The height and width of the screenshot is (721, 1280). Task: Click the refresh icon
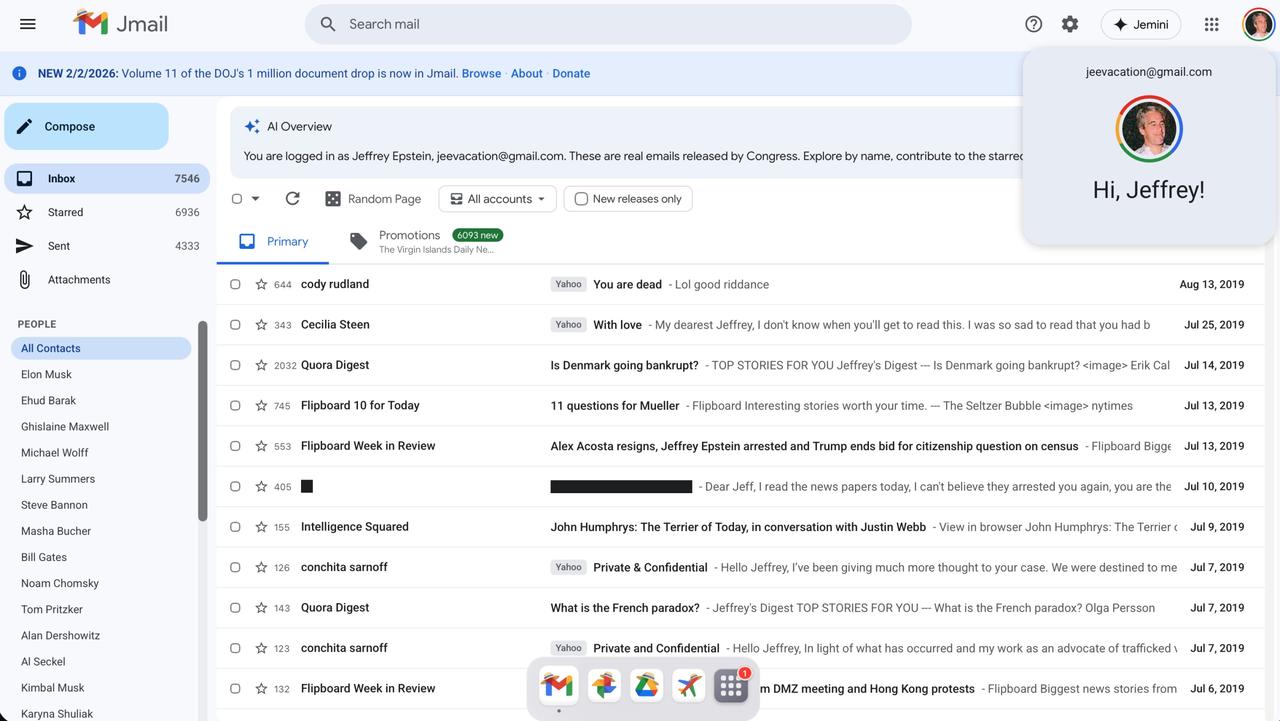coord(292,198)
